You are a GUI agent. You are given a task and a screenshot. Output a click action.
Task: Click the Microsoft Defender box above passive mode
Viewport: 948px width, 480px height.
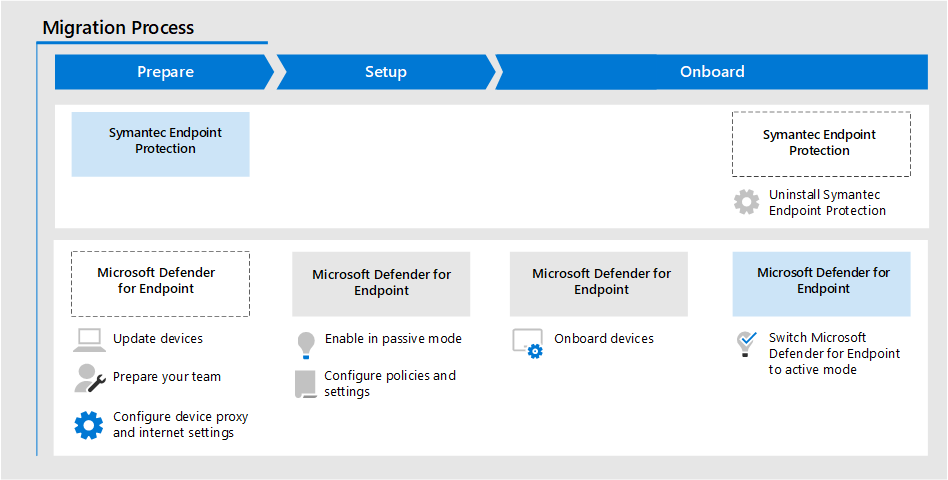(x=381, y=283)
